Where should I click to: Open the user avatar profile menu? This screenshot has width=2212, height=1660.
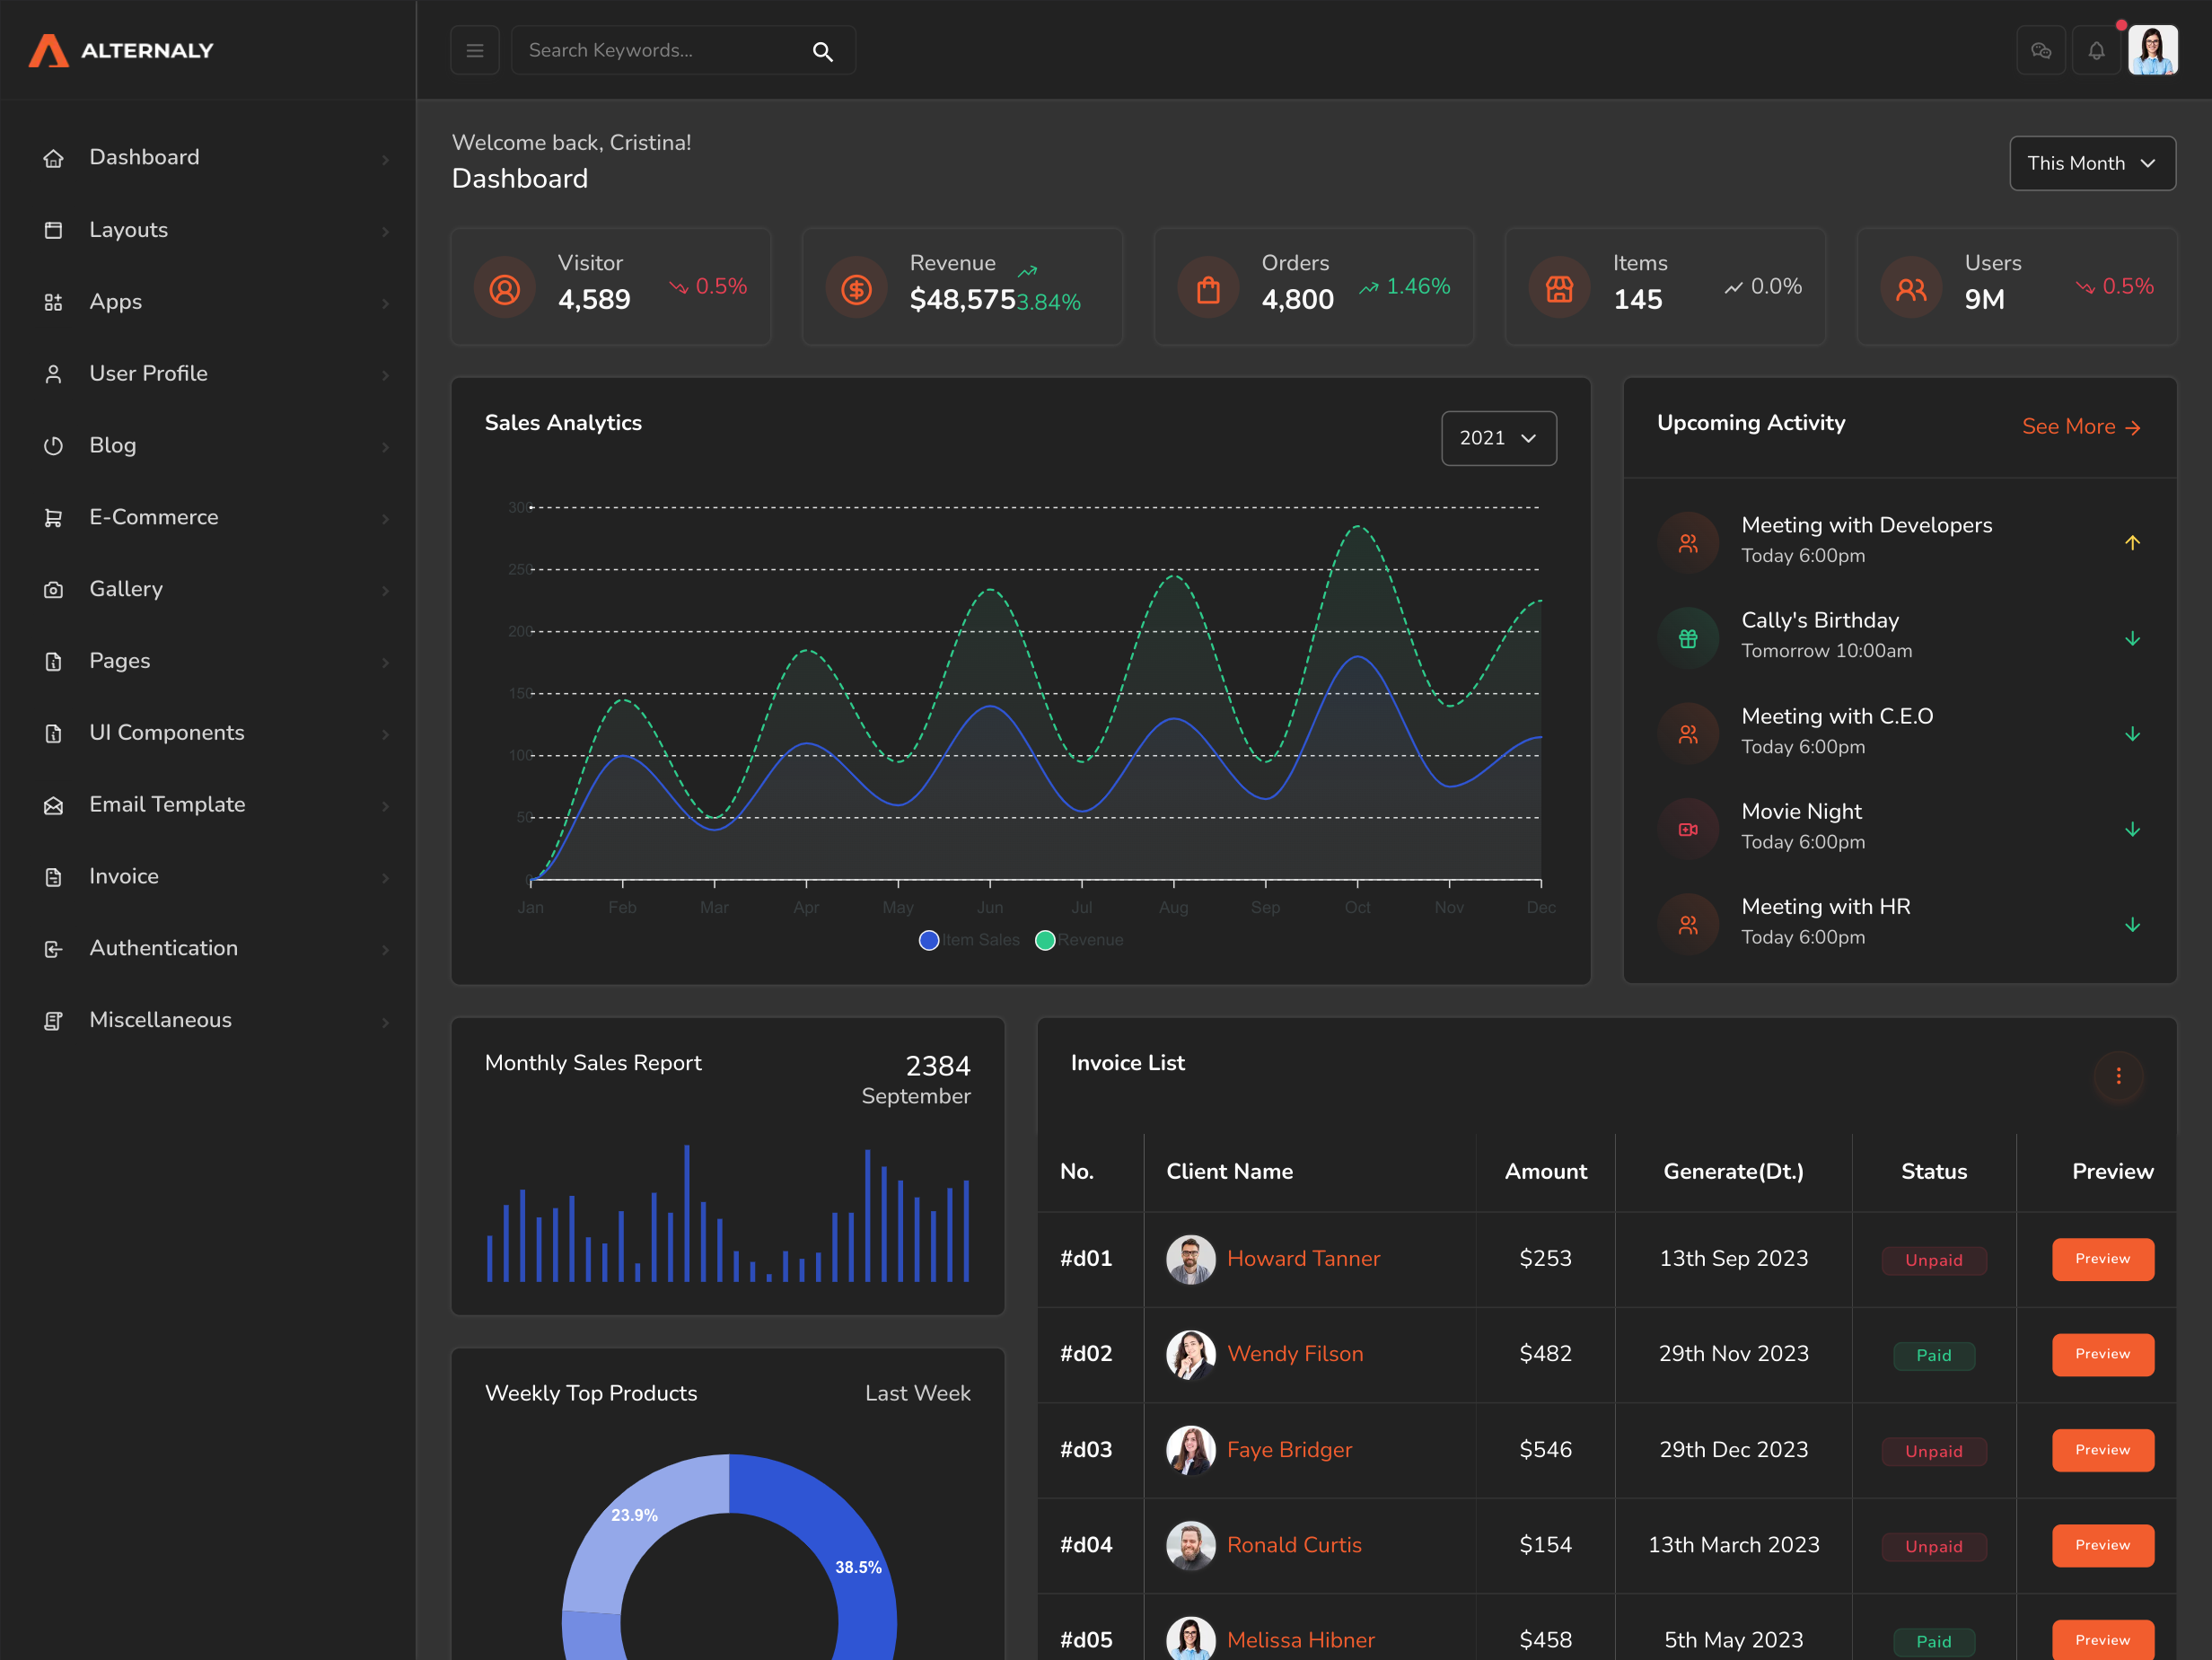pos(2153,50)
